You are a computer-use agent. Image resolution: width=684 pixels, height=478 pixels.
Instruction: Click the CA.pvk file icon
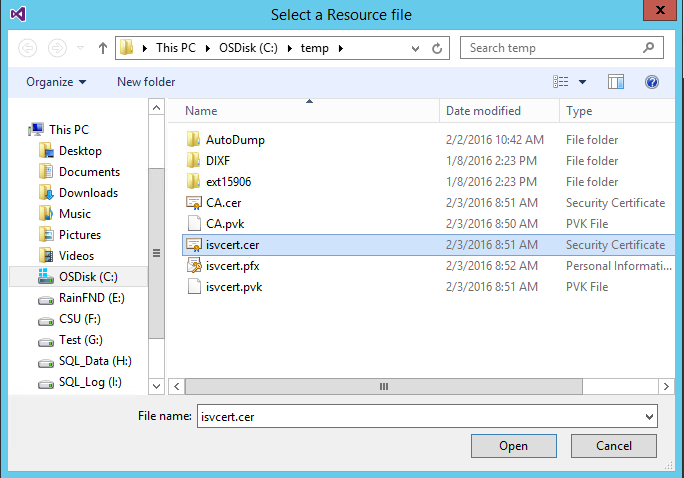click(194, 223)
